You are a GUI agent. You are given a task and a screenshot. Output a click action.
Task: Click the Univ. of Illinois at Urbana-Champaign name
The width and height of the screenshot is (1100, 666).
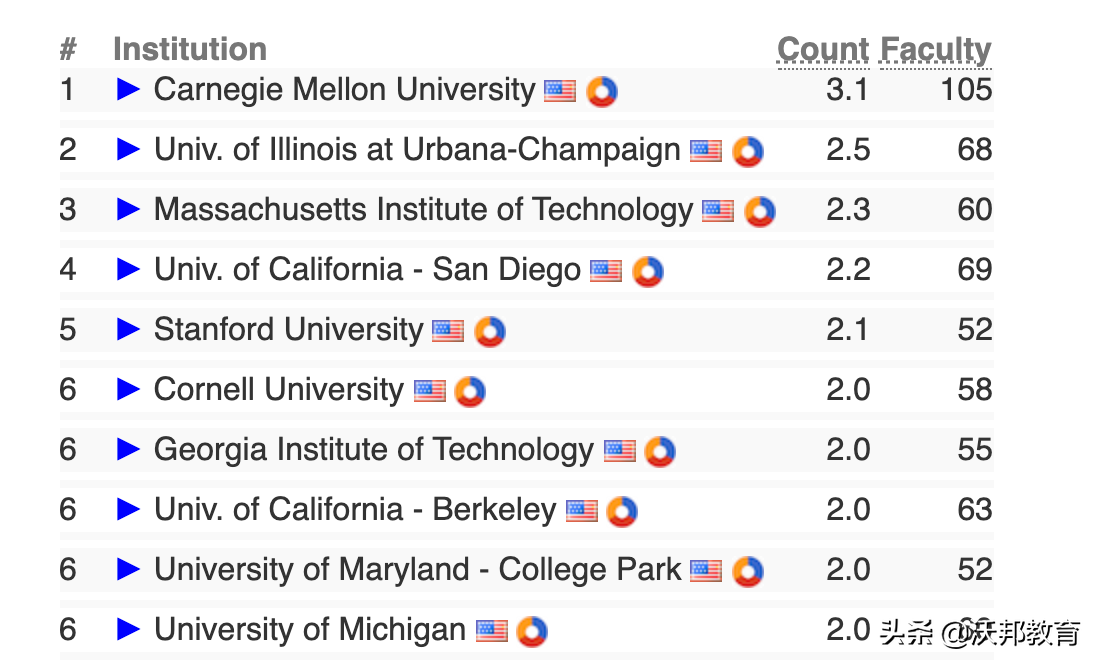coord(417,150)
